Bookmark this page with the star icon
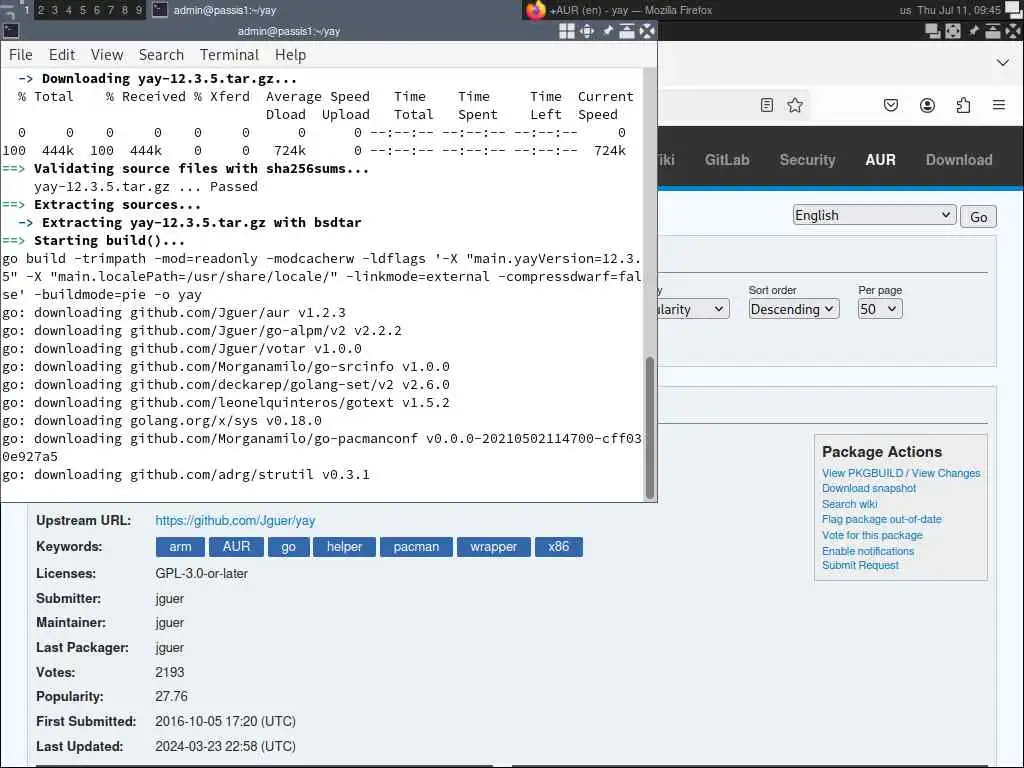 pos(795,105)
